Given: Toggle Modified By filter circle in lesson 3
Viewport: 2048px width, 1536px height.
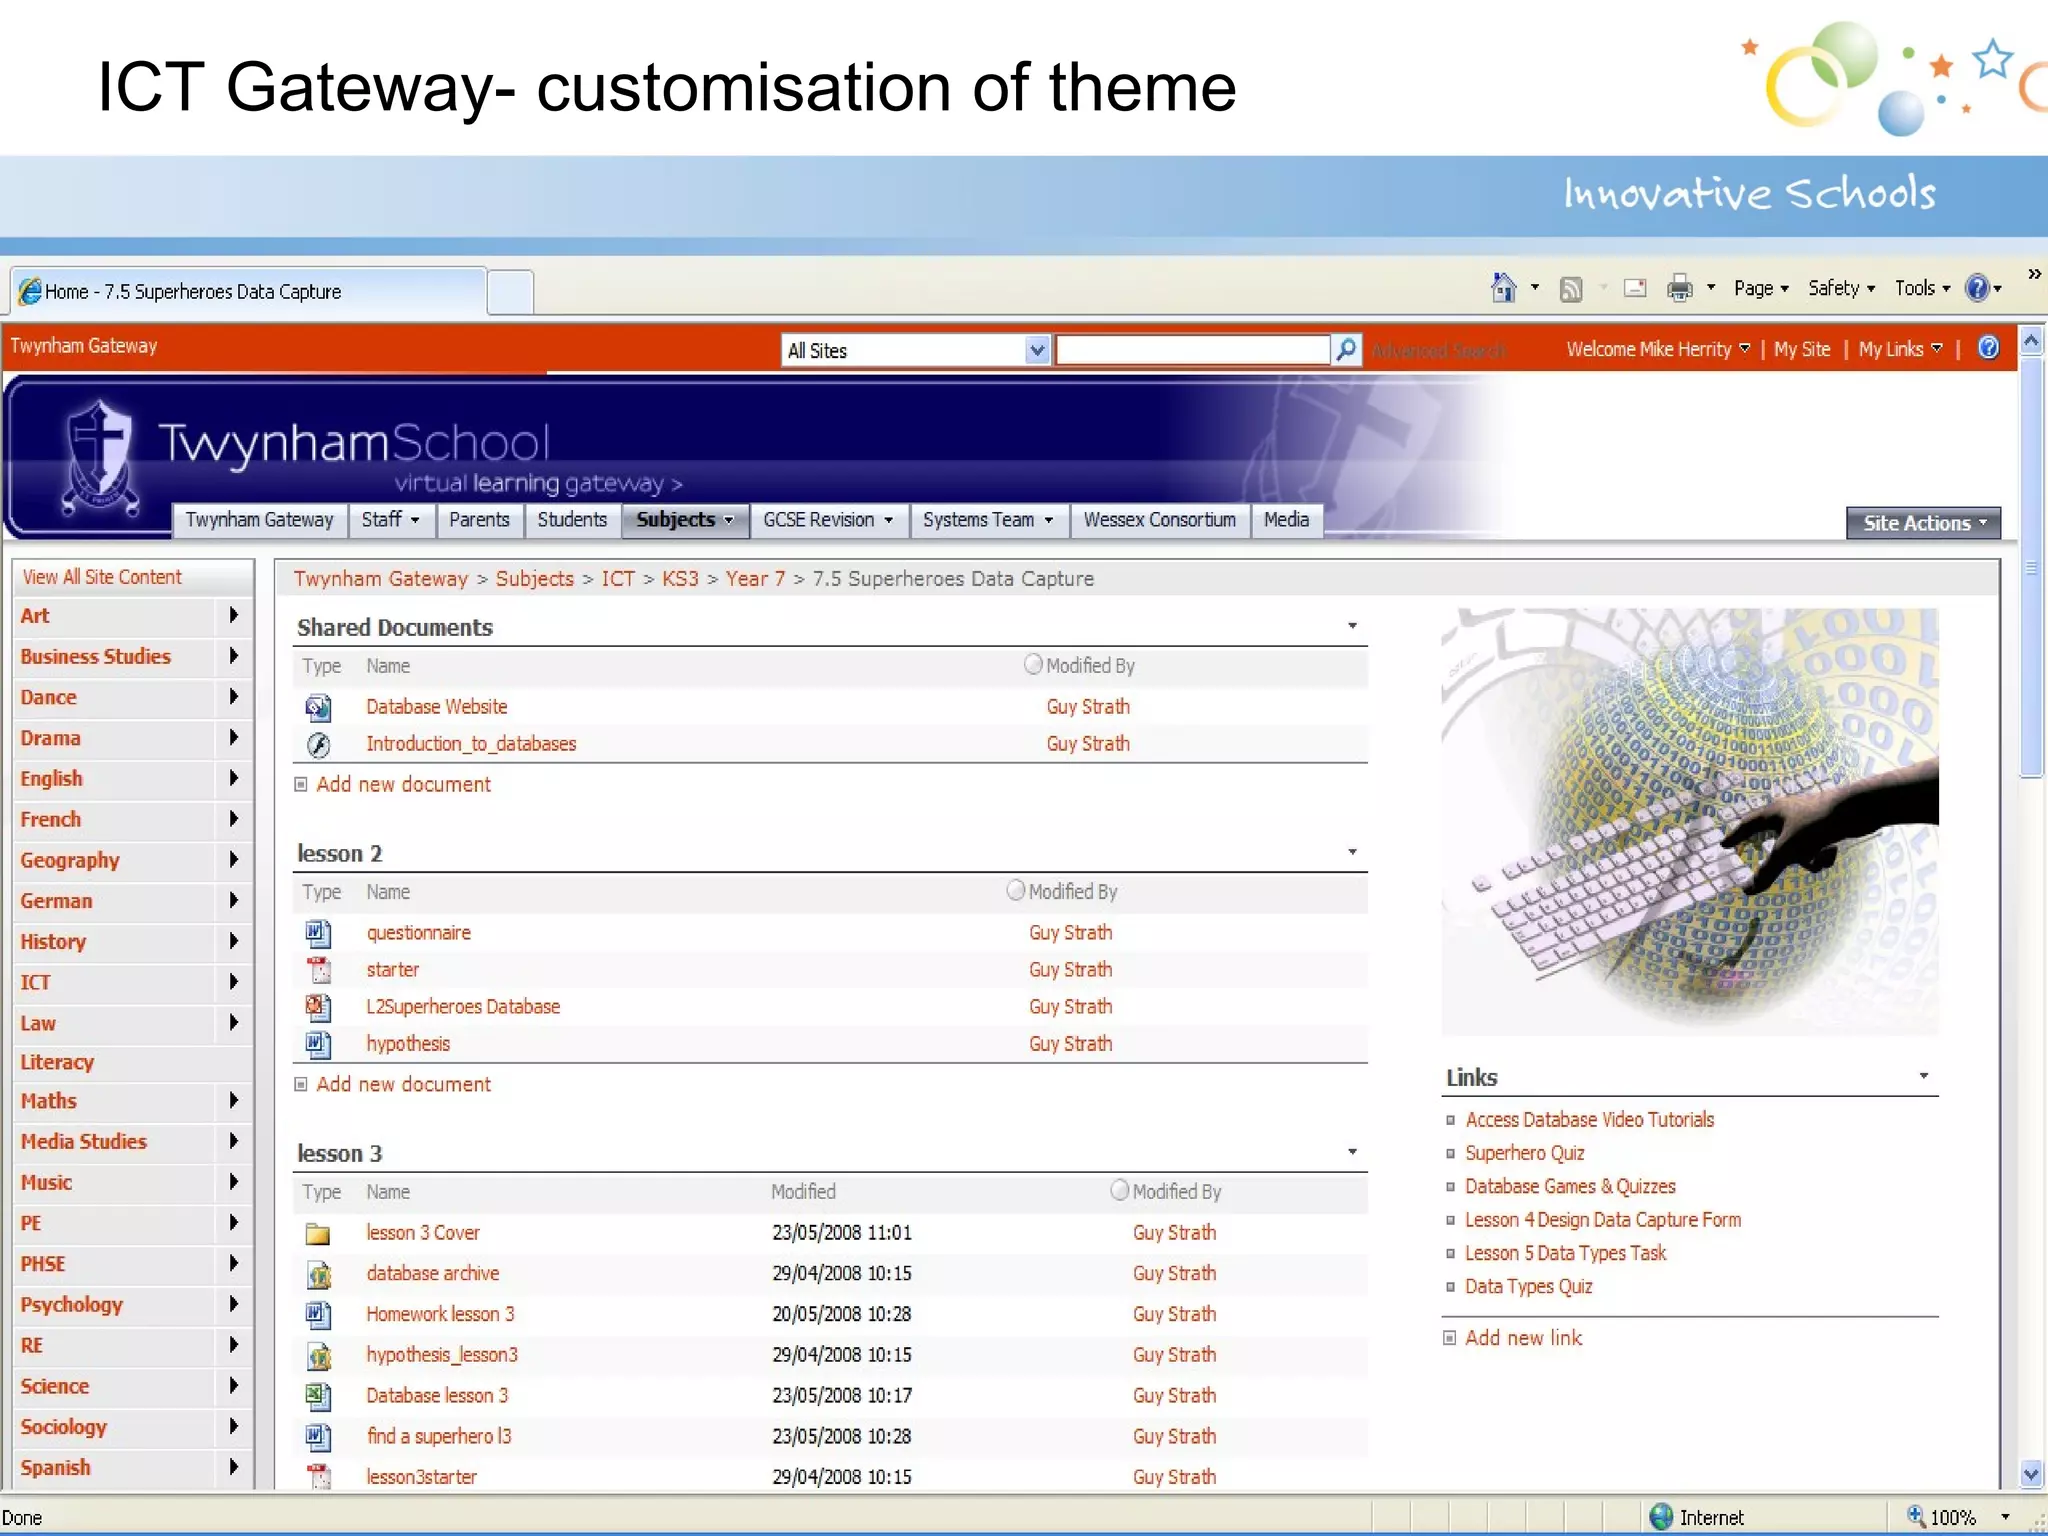Looking at the screenshot, I should (x=1120, y=1190).
